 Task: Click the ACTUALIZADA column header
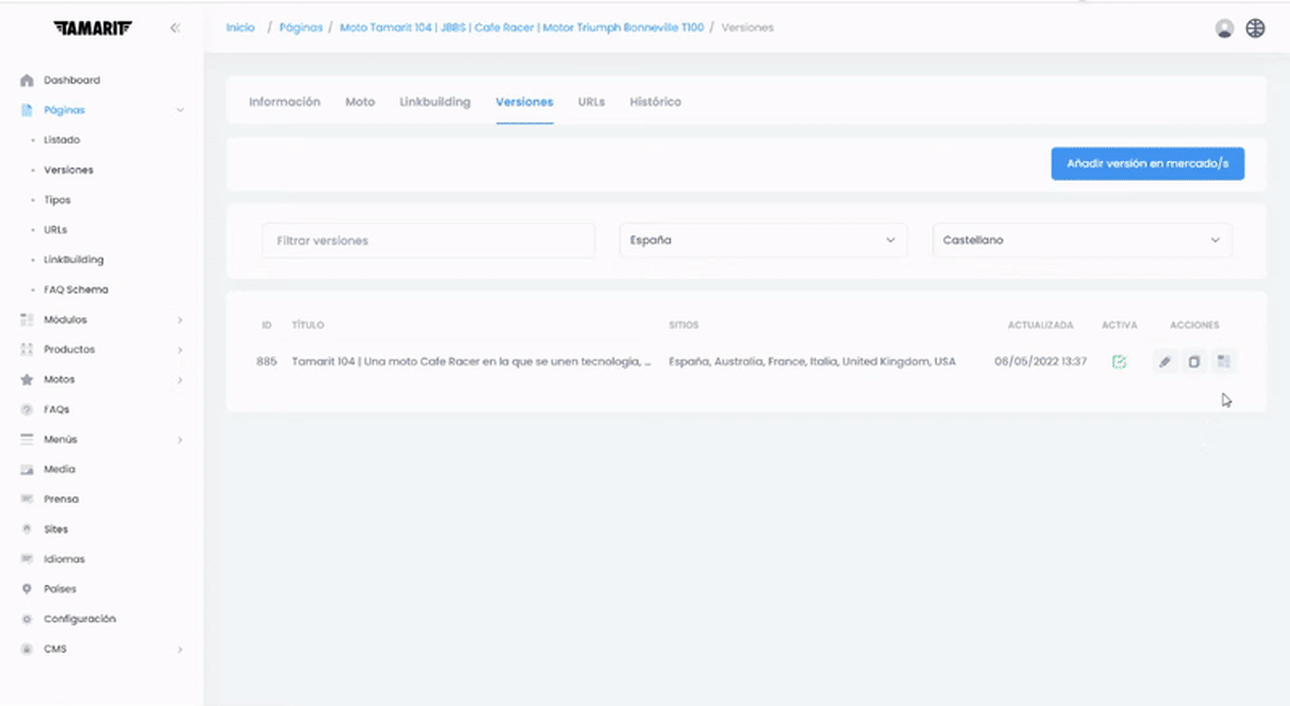[x=1040, y=325]
